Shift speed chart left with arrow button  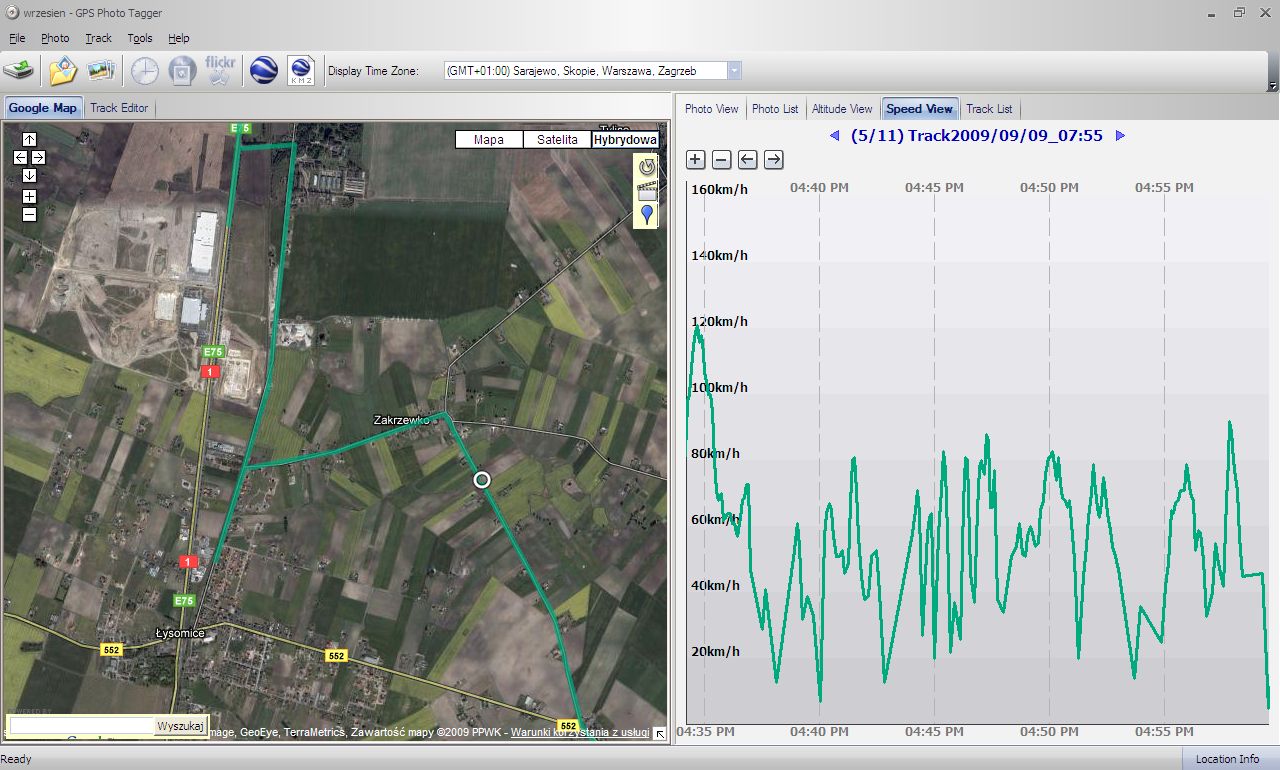748,160
